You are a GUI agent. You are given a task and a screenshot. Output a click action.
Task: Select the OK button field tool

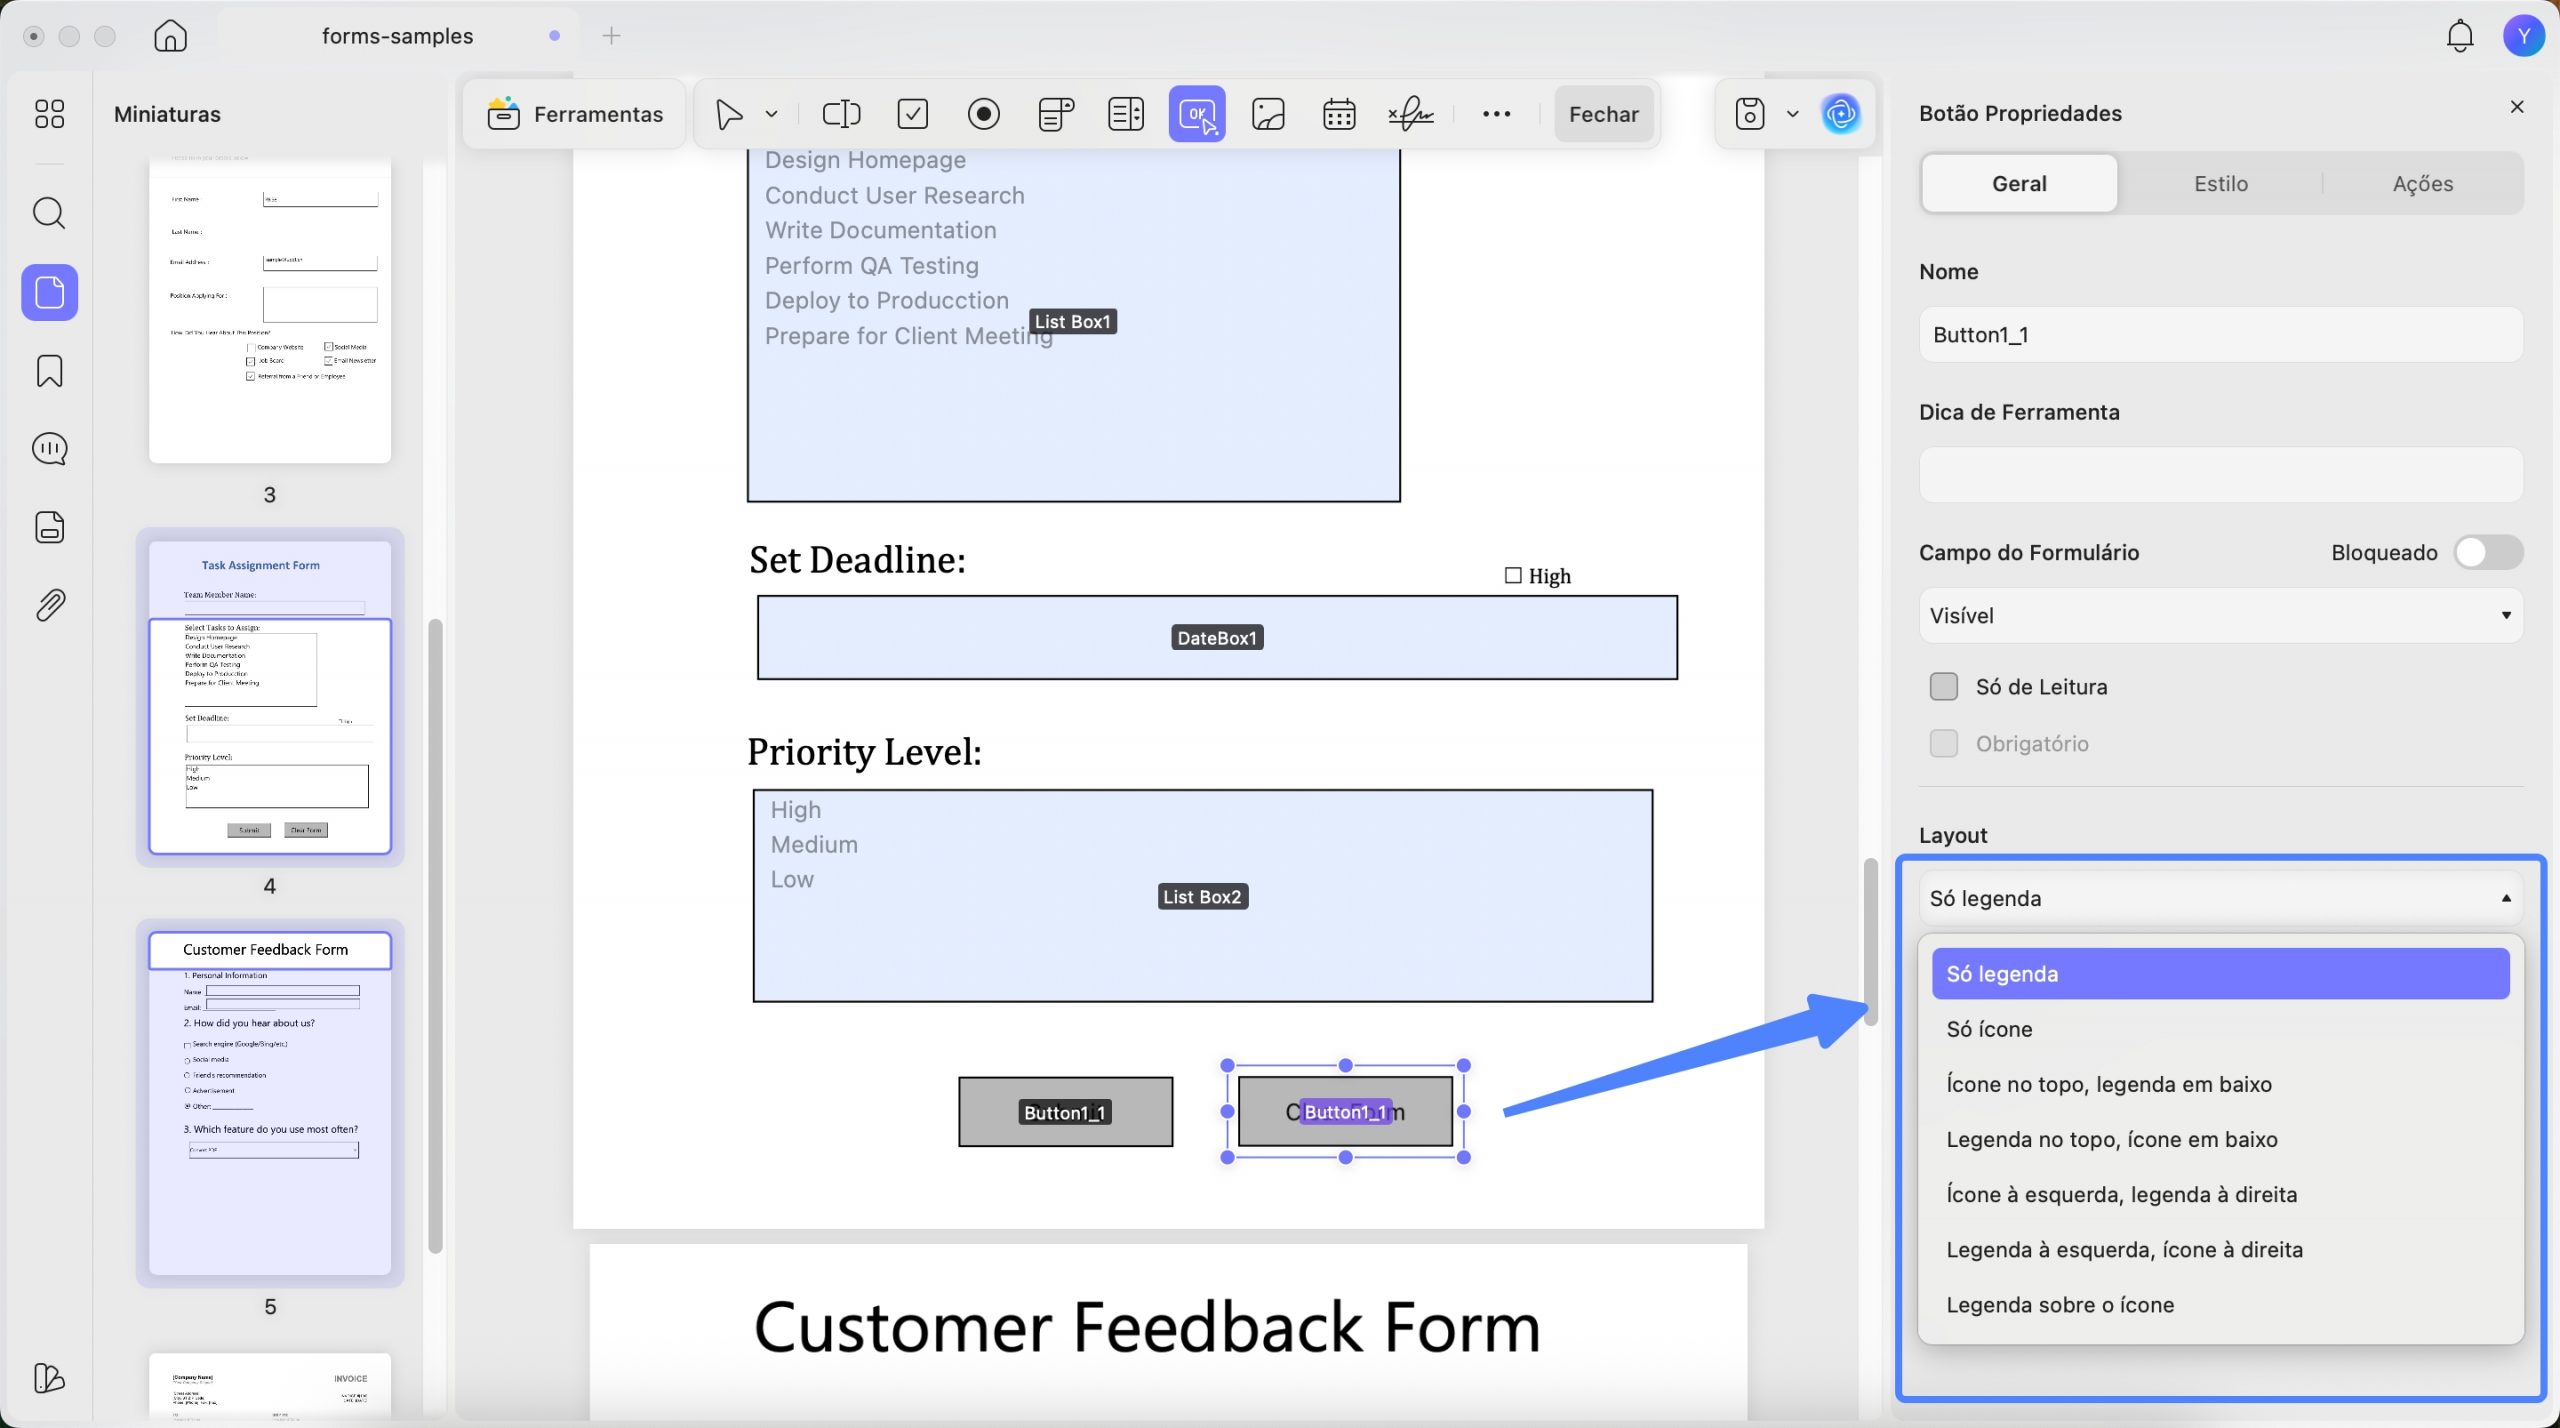point(1197,114)
